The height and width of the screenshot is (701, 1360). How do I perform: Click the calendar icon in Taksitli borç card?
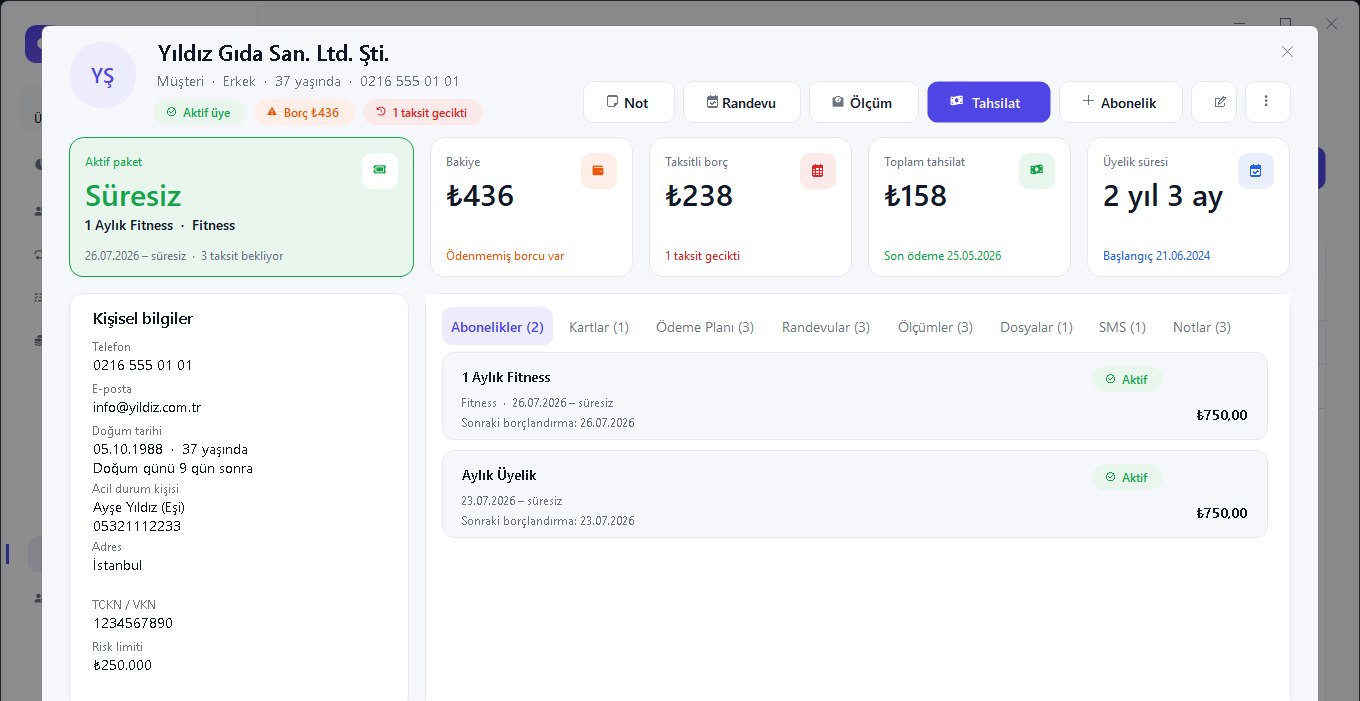coord(818,171)
